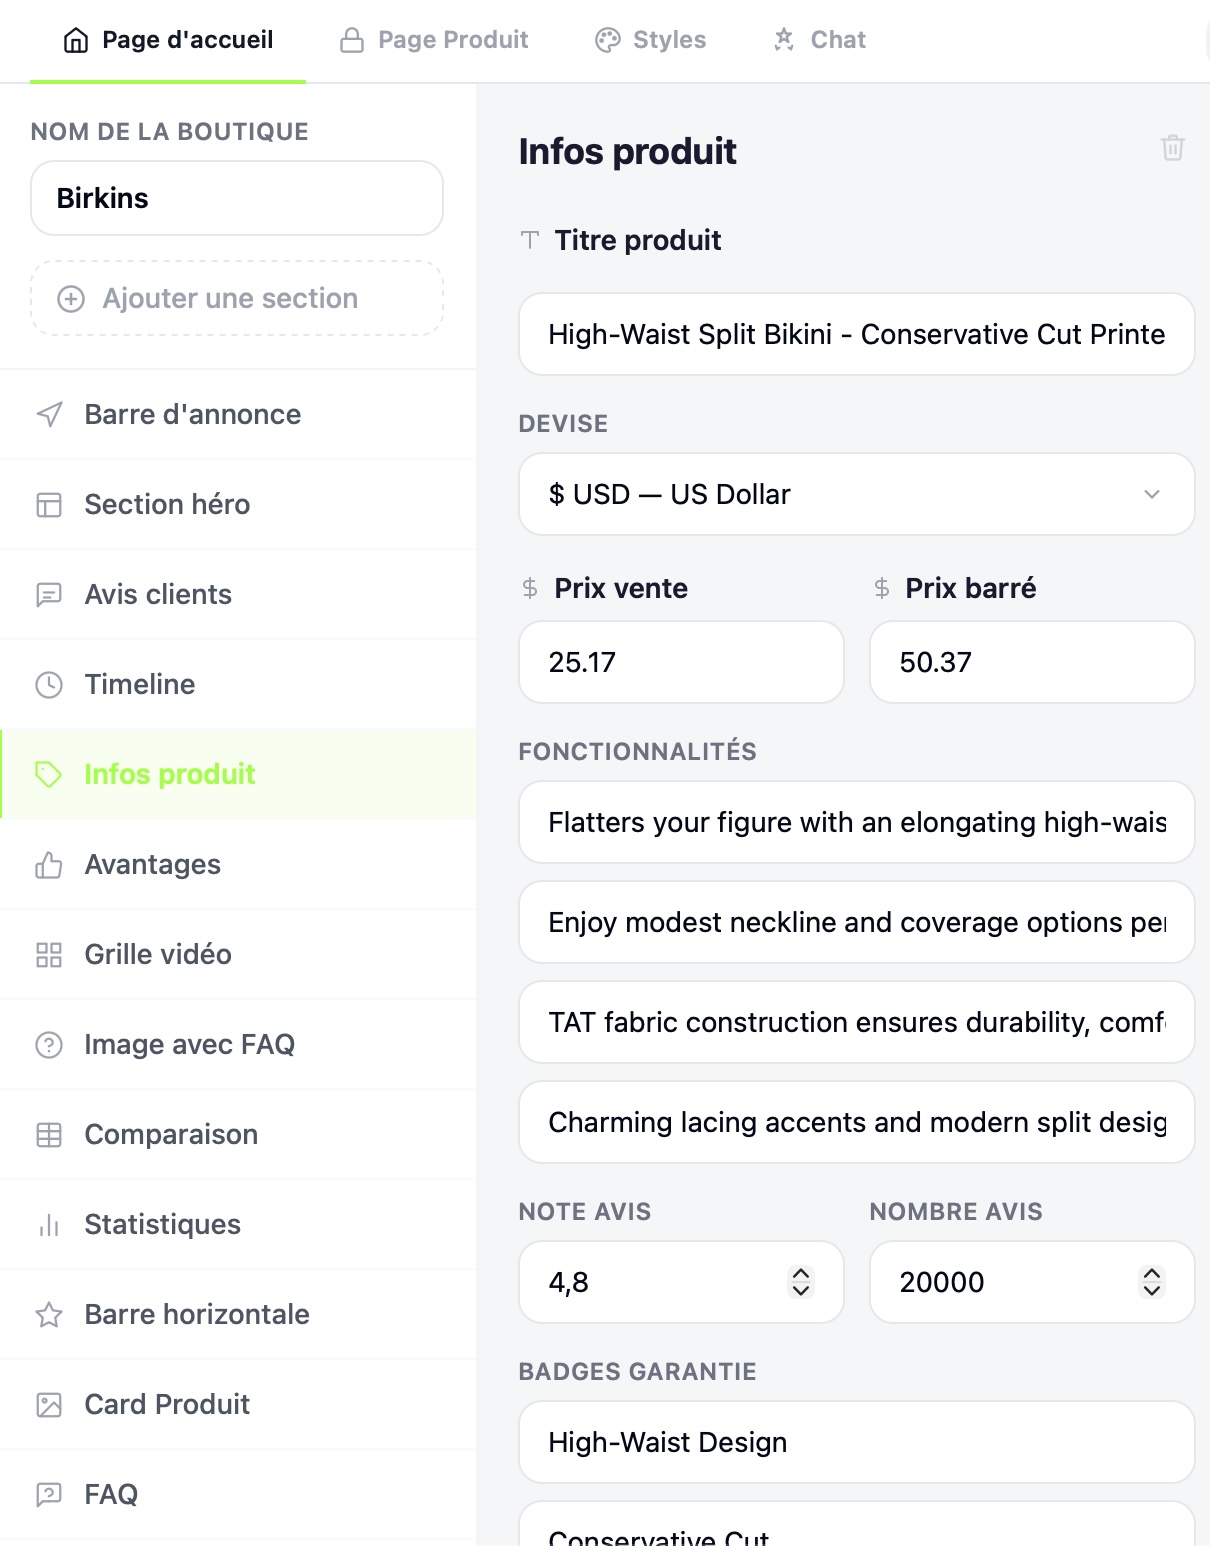The height and width of the screenshot is (1546, 1210).
Task: Click the grid icon beside Grille vidéo
Action: click(49, 954)
